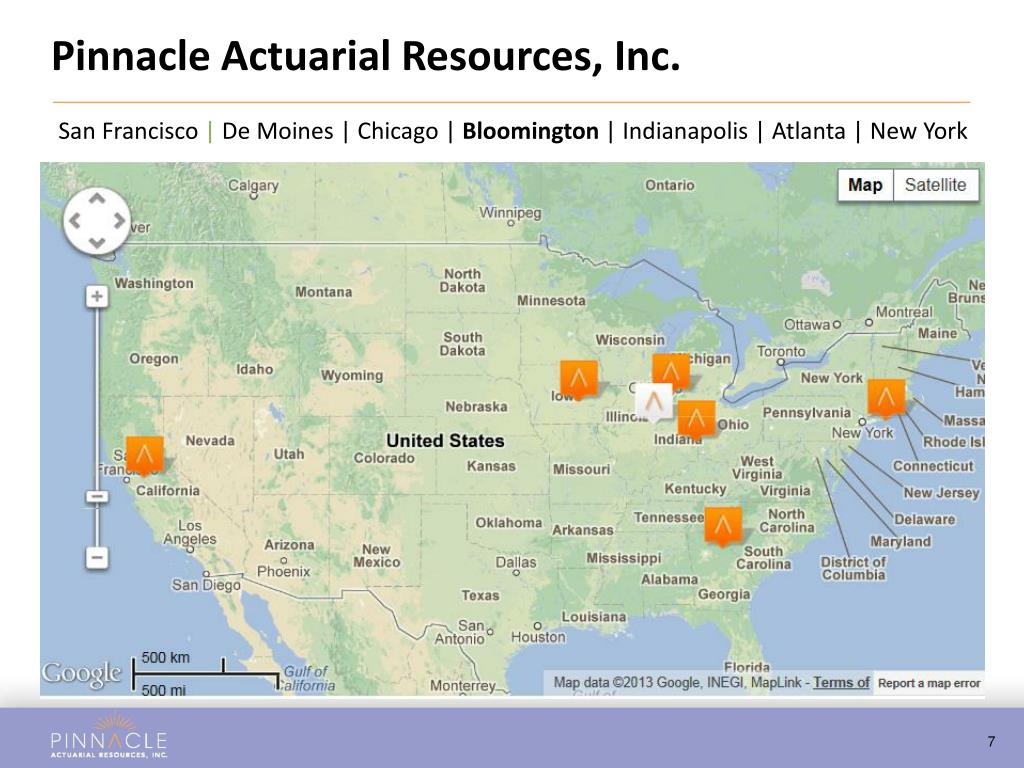Select the Indianapolis office marker
Screen dimensions: 1024x768
click(x=696, y=419)
